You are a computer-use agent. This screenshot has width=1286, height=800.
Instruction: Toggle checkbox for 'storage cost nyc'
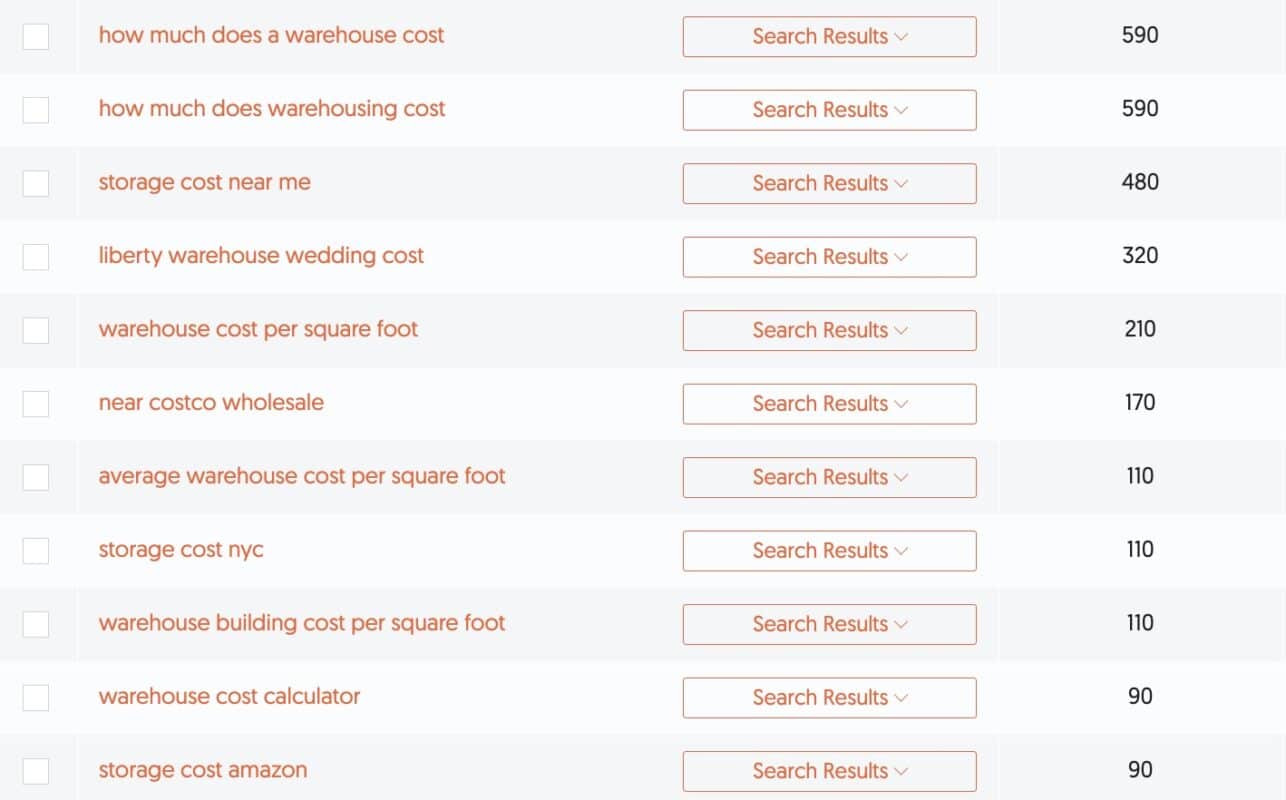[x=36, y=551]
